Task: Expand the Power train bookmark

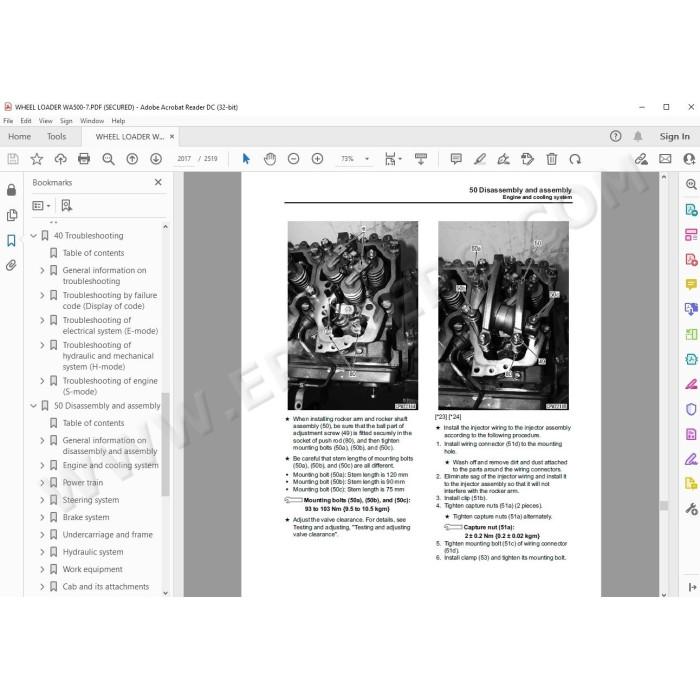Action: [x=42, y=483]
